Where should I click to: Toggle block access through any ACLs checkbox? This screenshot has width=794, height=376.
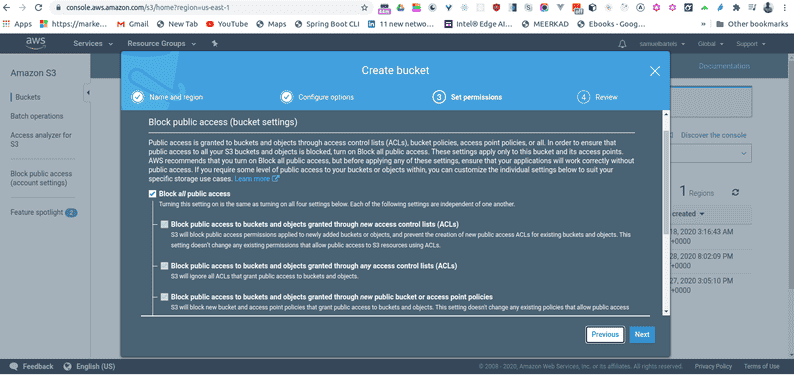click(x=164, y=265)
